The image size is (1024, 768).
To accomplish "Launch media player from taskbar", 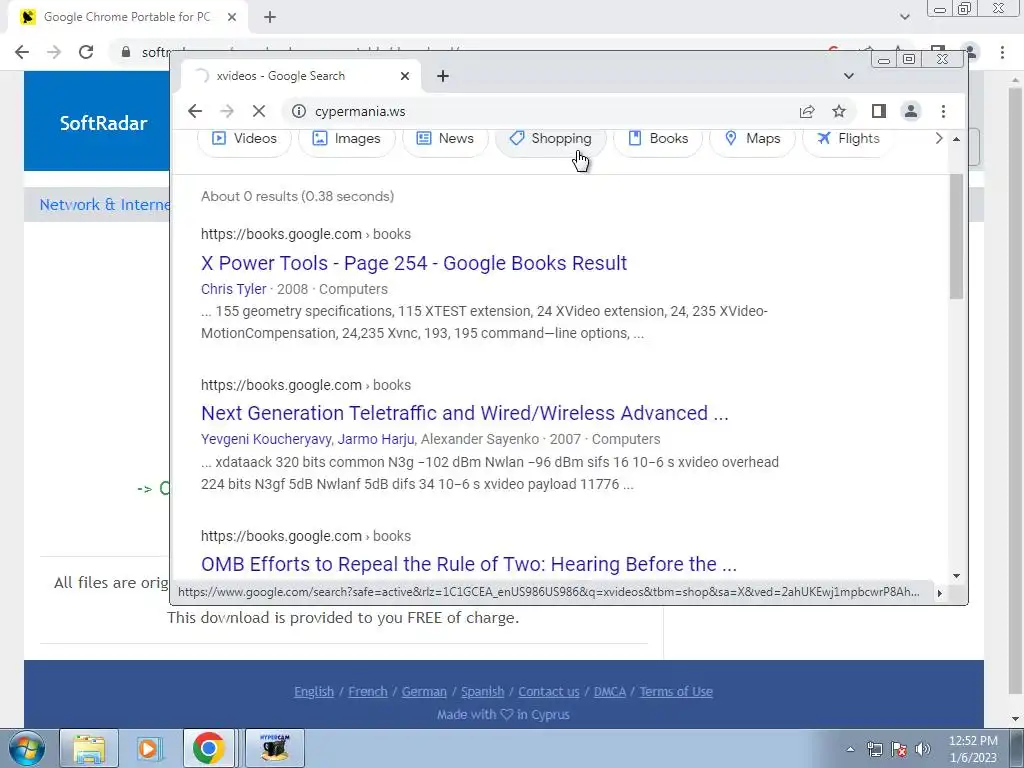I will coord(150,748).
